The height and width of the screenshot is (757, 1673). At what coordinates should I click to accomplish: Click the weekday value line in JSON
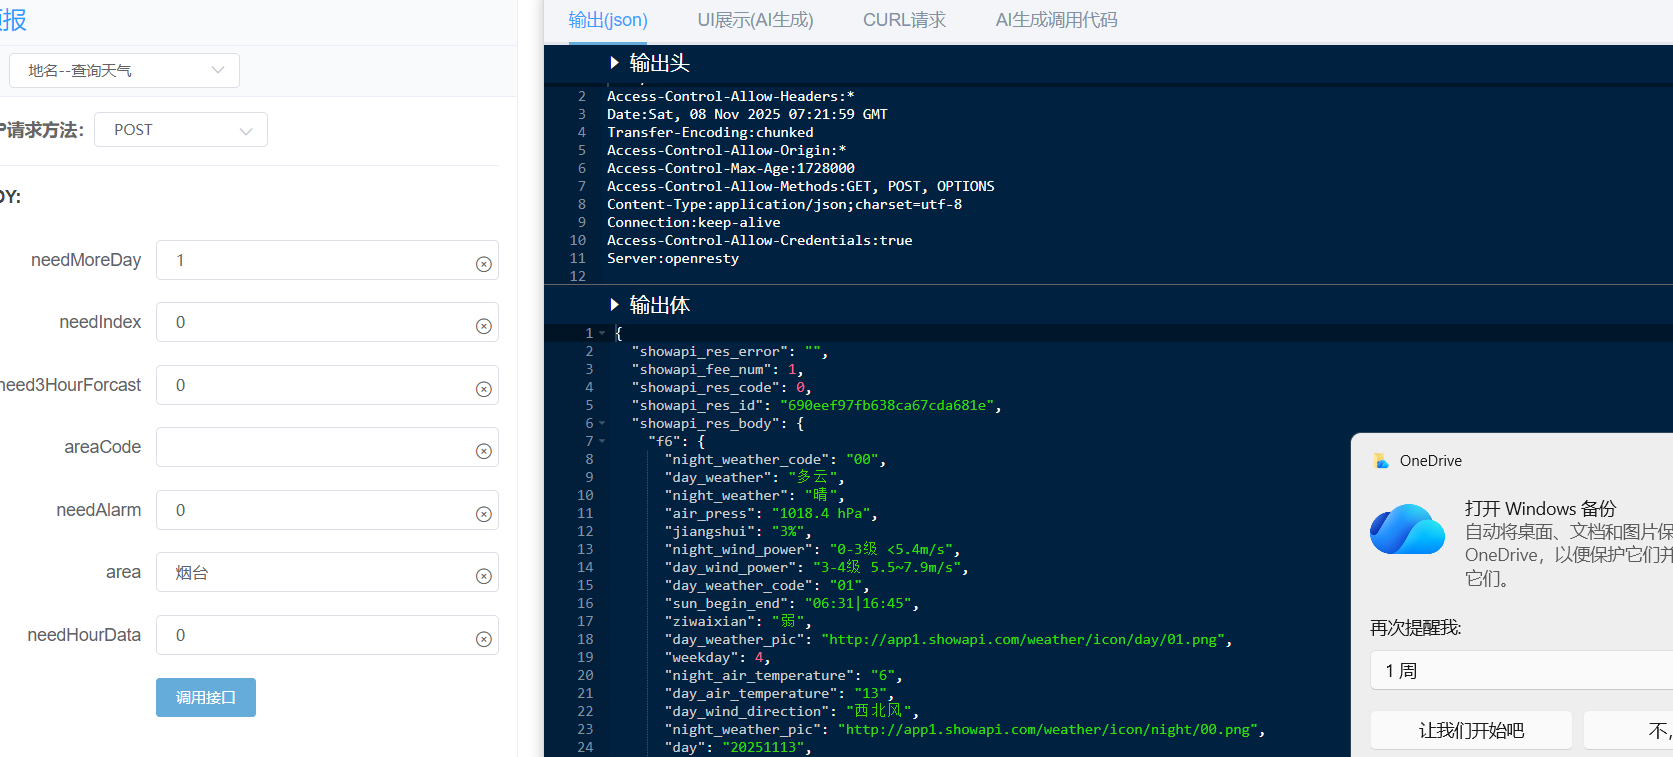point(720,657)
